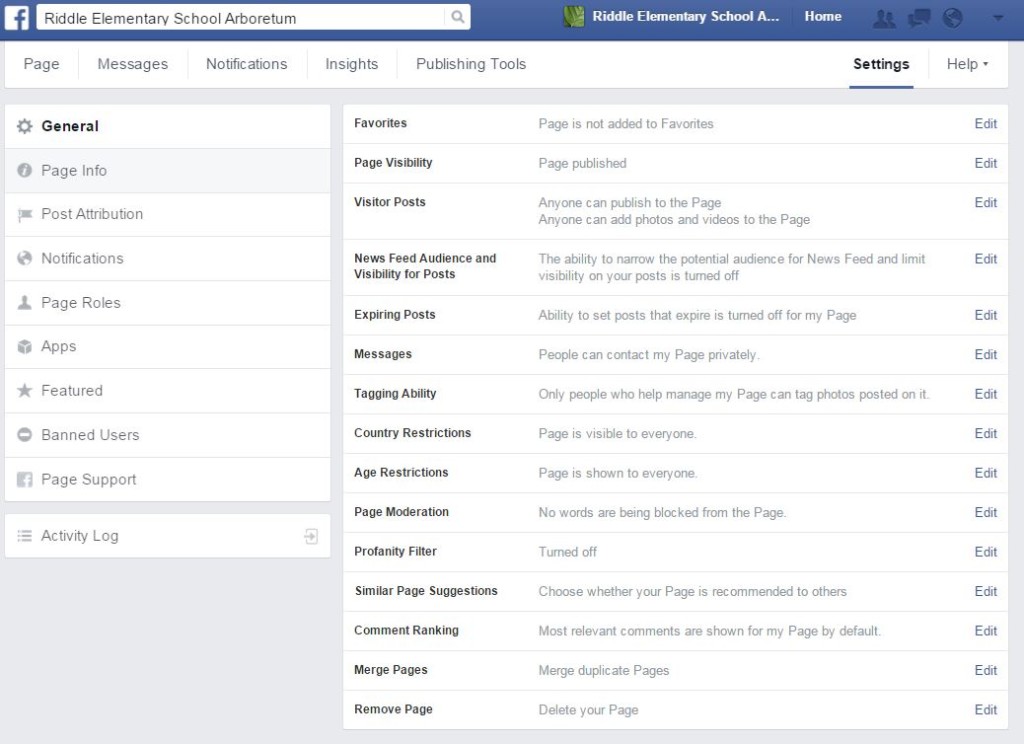Click the sidebar Notifications globe icon
The width and height of the screenshot is (1024, 744).
click(24, 258)
